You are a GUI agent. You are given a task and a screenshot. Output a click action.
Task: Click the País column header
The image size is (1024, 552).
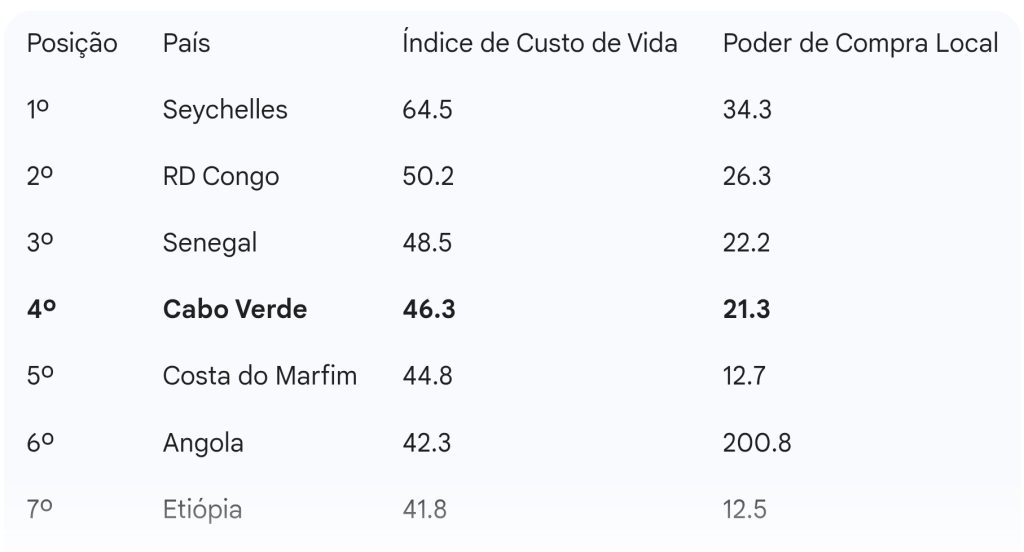[186, 44]
